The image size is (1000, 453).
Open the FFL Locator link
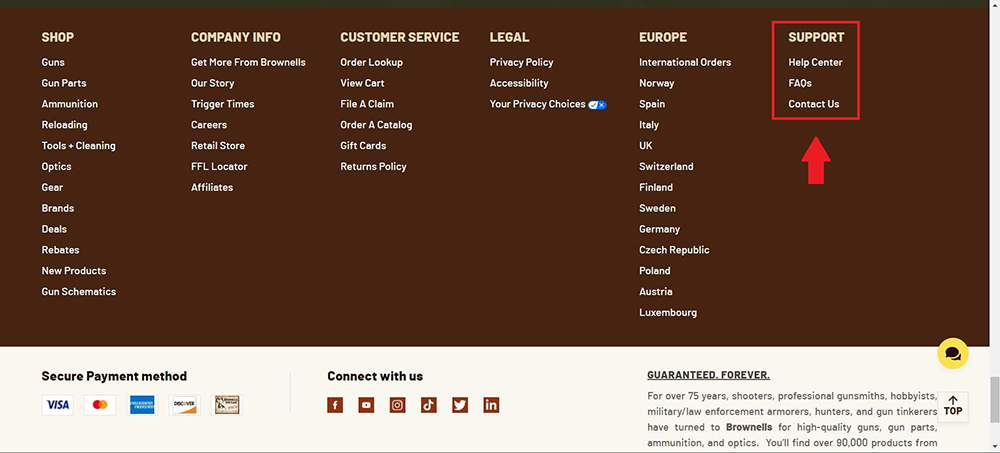219,167
